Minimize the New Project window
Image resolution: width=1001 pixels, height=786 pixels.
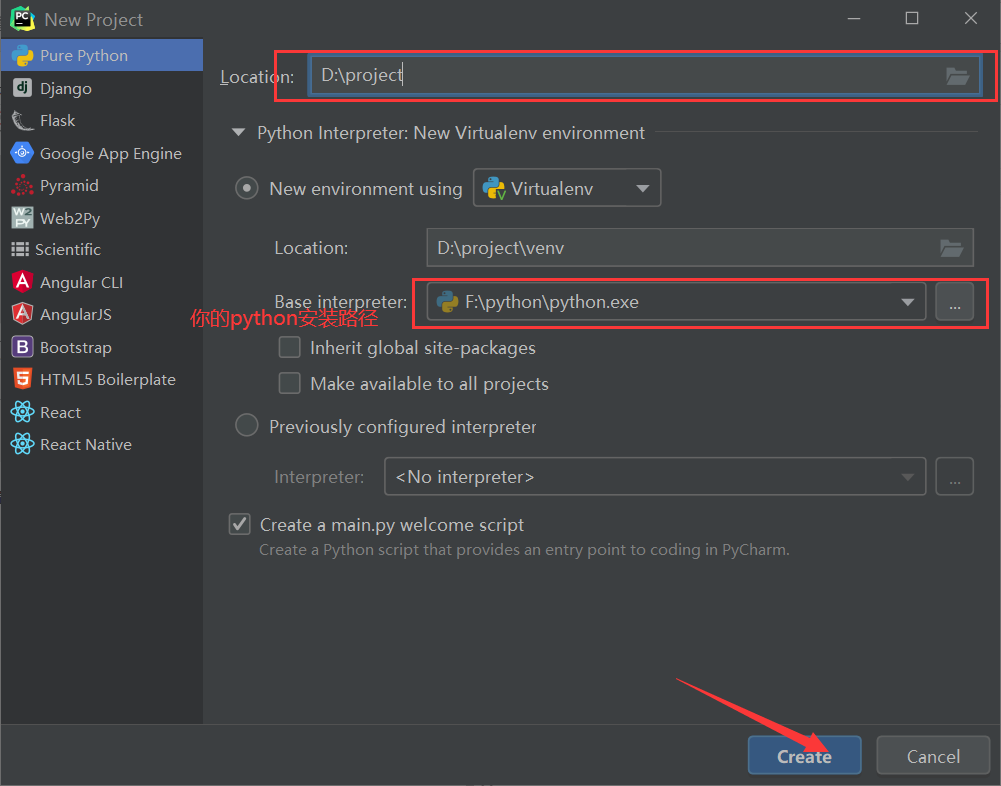pyautogui.click(x=854, y=19)
